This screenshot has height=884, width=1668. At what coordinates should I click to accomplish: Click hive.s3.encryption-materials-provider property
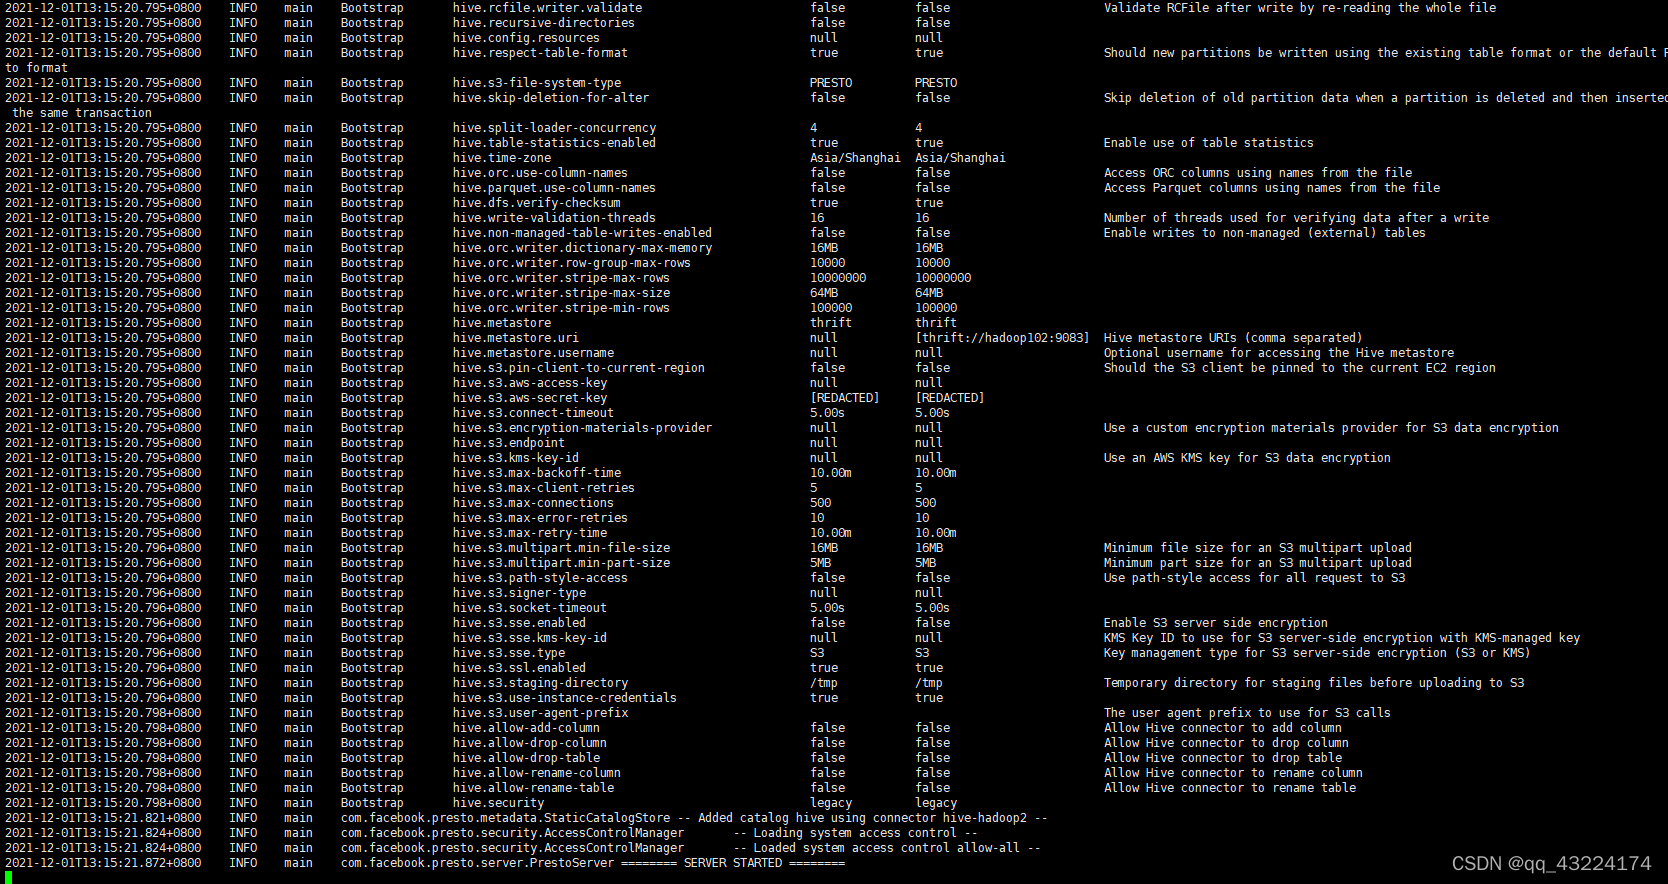(582, 428)
